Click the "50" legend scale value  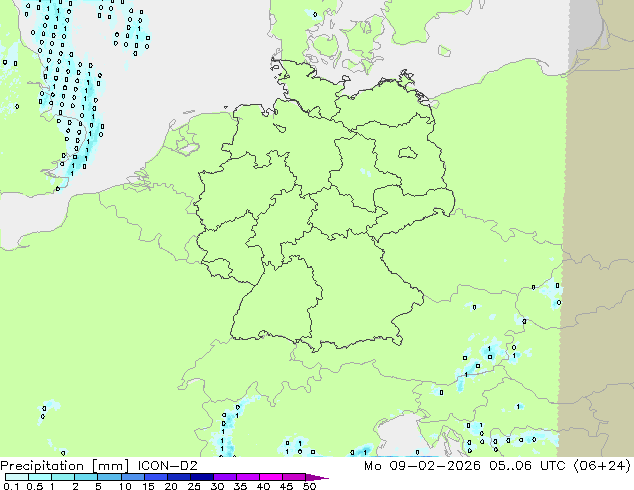coord(309,486)
